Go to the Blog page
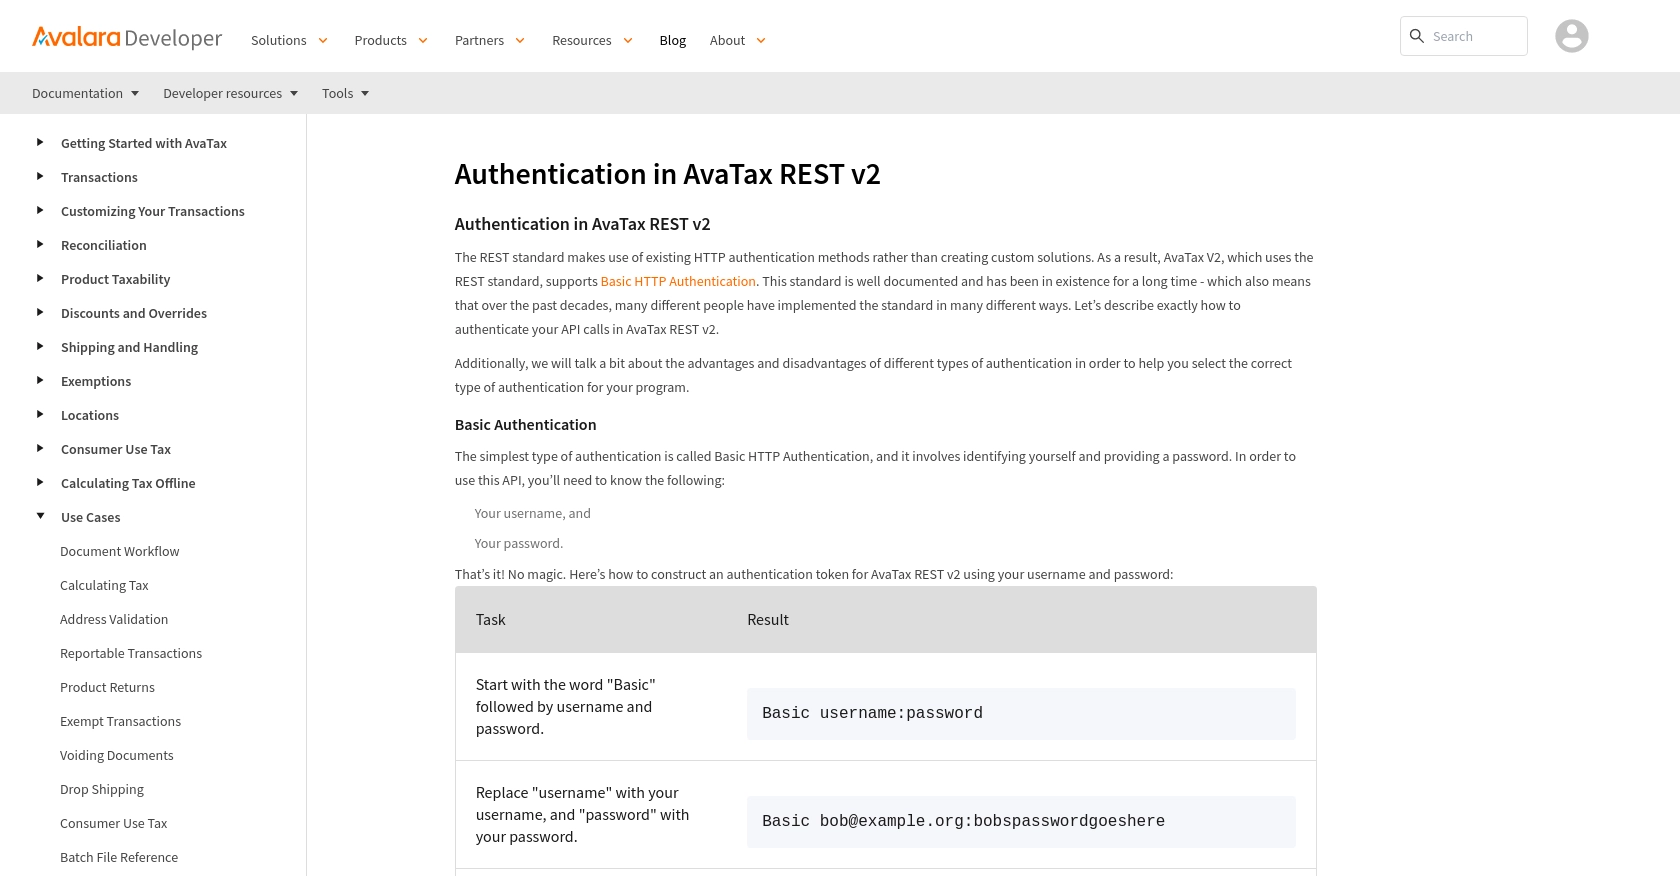The image size is (1680, 876). click(x=672, y=40)
